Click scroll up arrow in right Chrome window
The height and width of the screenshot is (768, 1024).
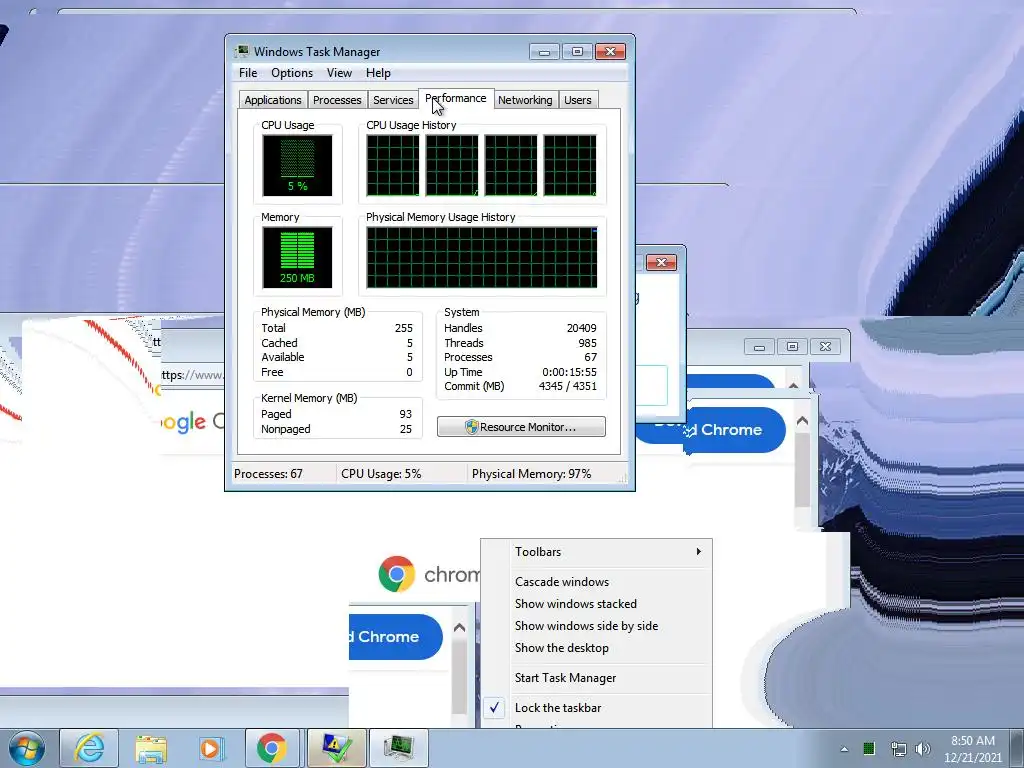(x=802, y=421)
